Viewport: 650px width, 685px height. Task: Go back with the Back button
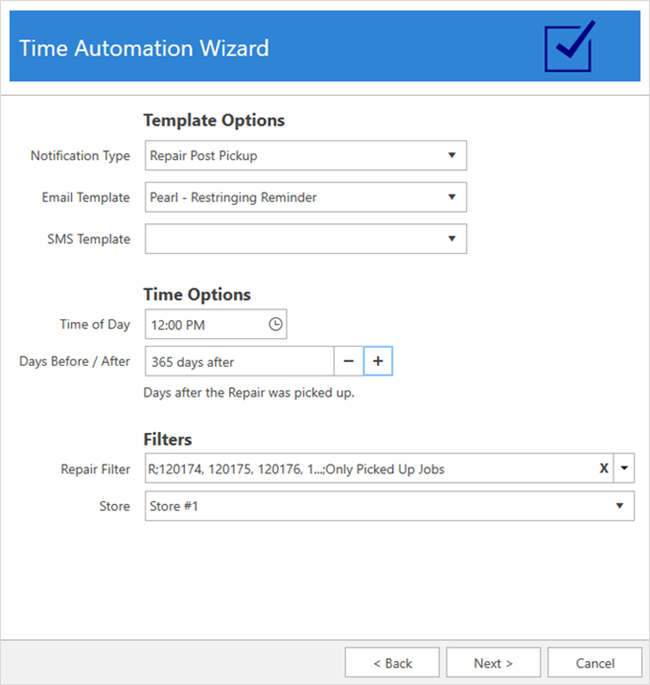(x=392, y=663)
